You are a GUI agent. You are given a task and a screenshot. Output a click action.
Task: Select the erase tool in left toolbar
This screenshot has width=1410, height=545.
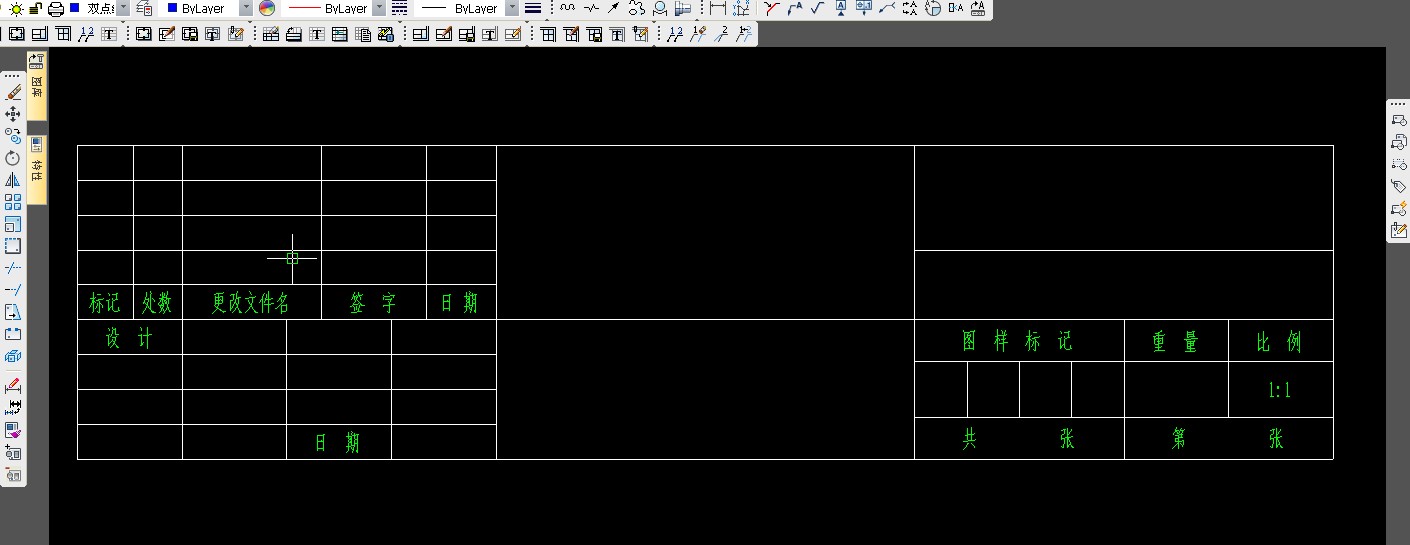[x=13, y=92]
